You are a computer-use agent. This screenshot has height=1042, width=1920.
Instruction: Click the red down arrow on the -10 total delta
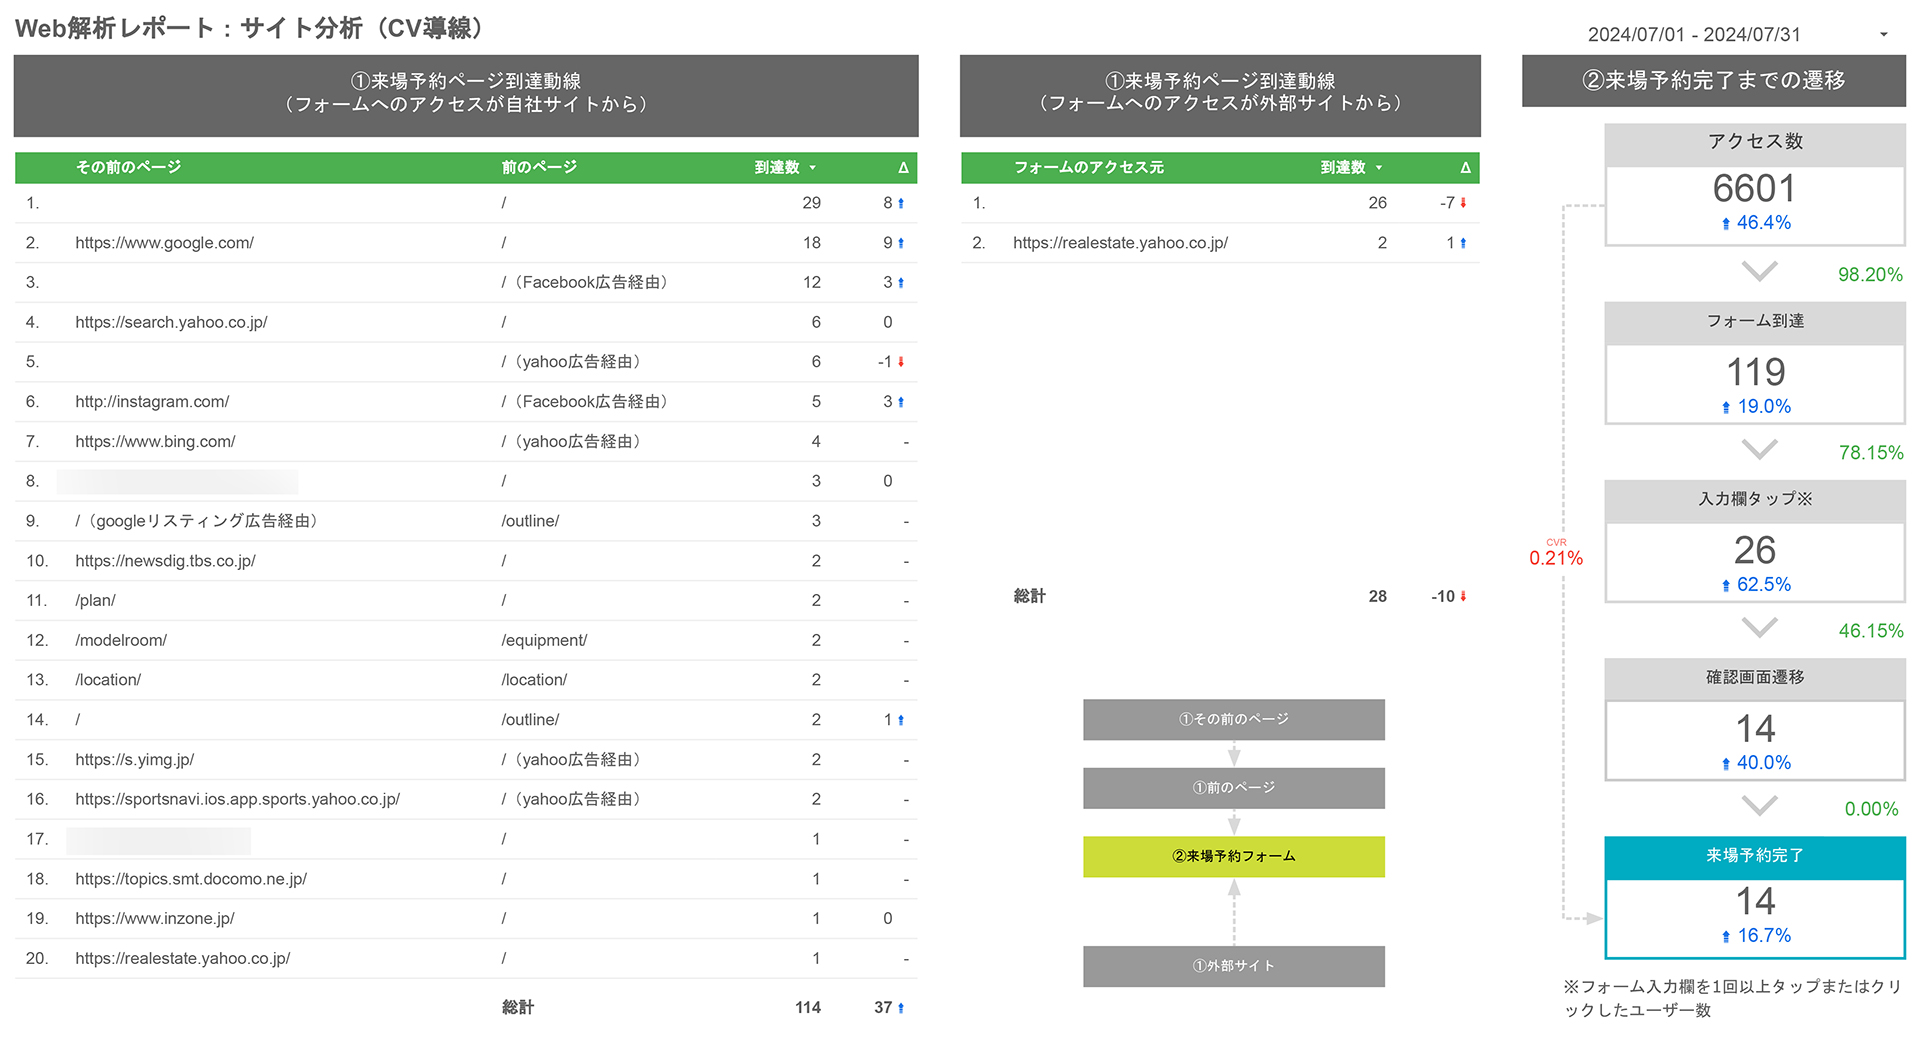pyautogui.click(x=1461, y=596)
